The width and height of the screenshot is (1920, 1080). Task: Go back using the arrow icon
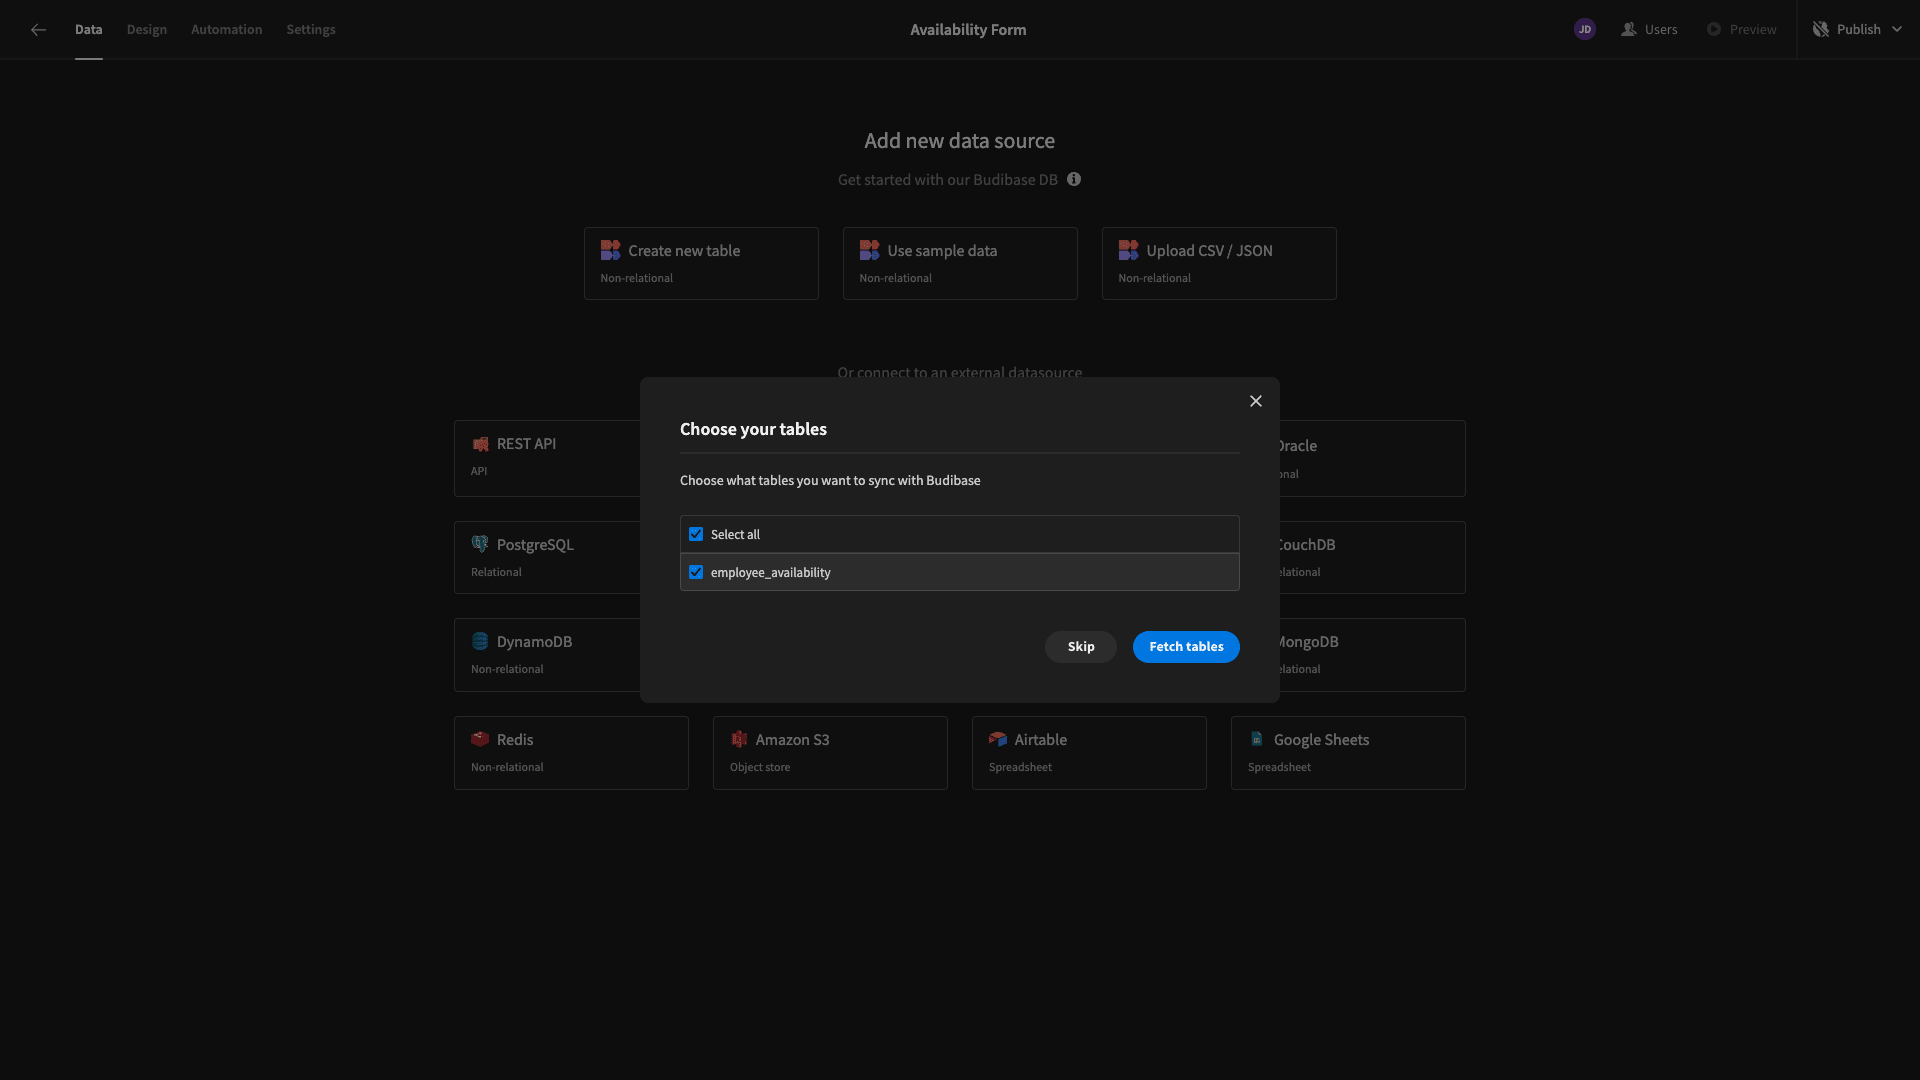pos(38,30)
